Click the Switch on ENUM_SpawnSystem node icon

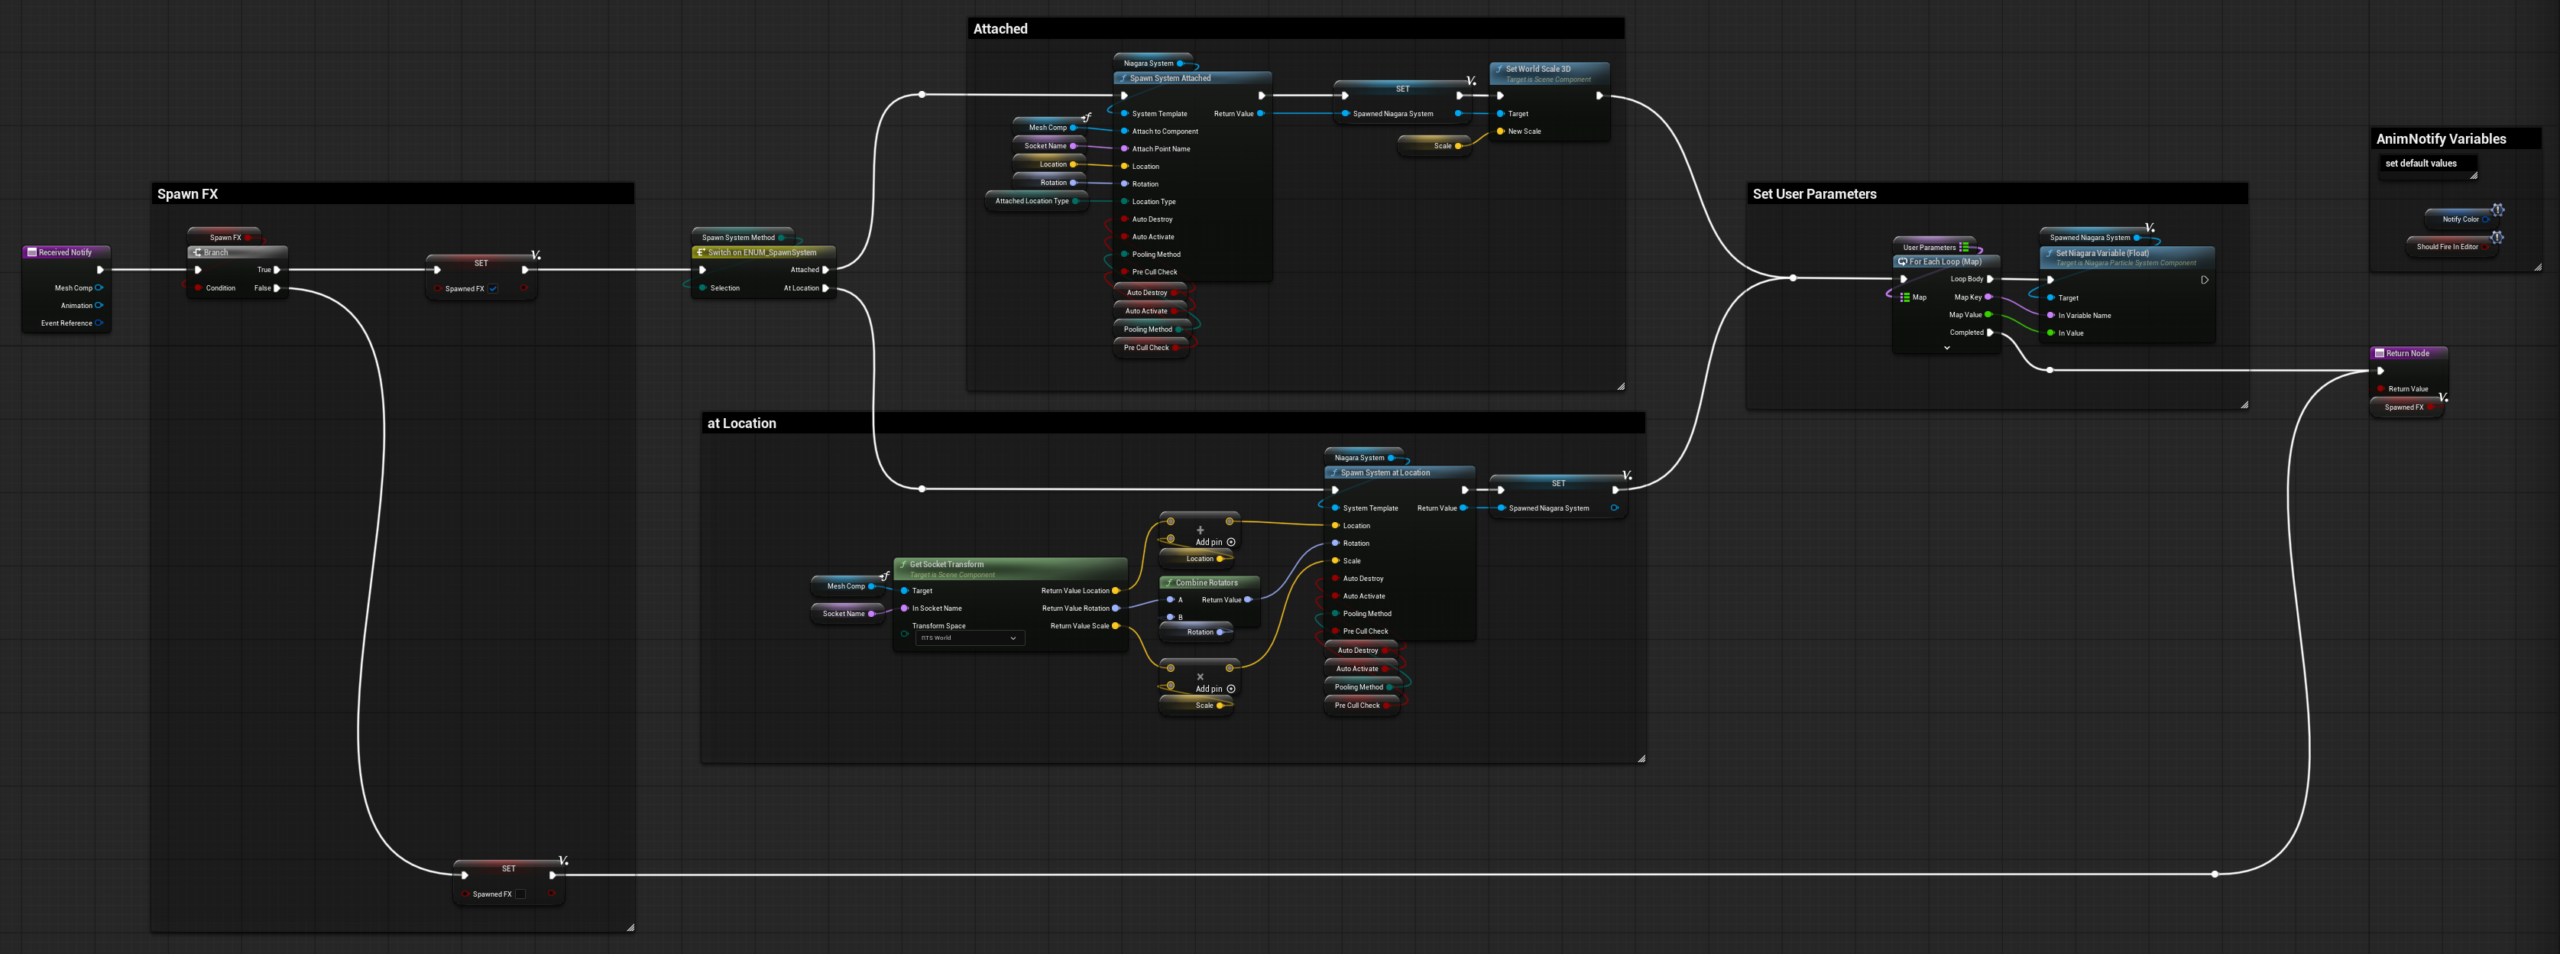pos(701,253)
